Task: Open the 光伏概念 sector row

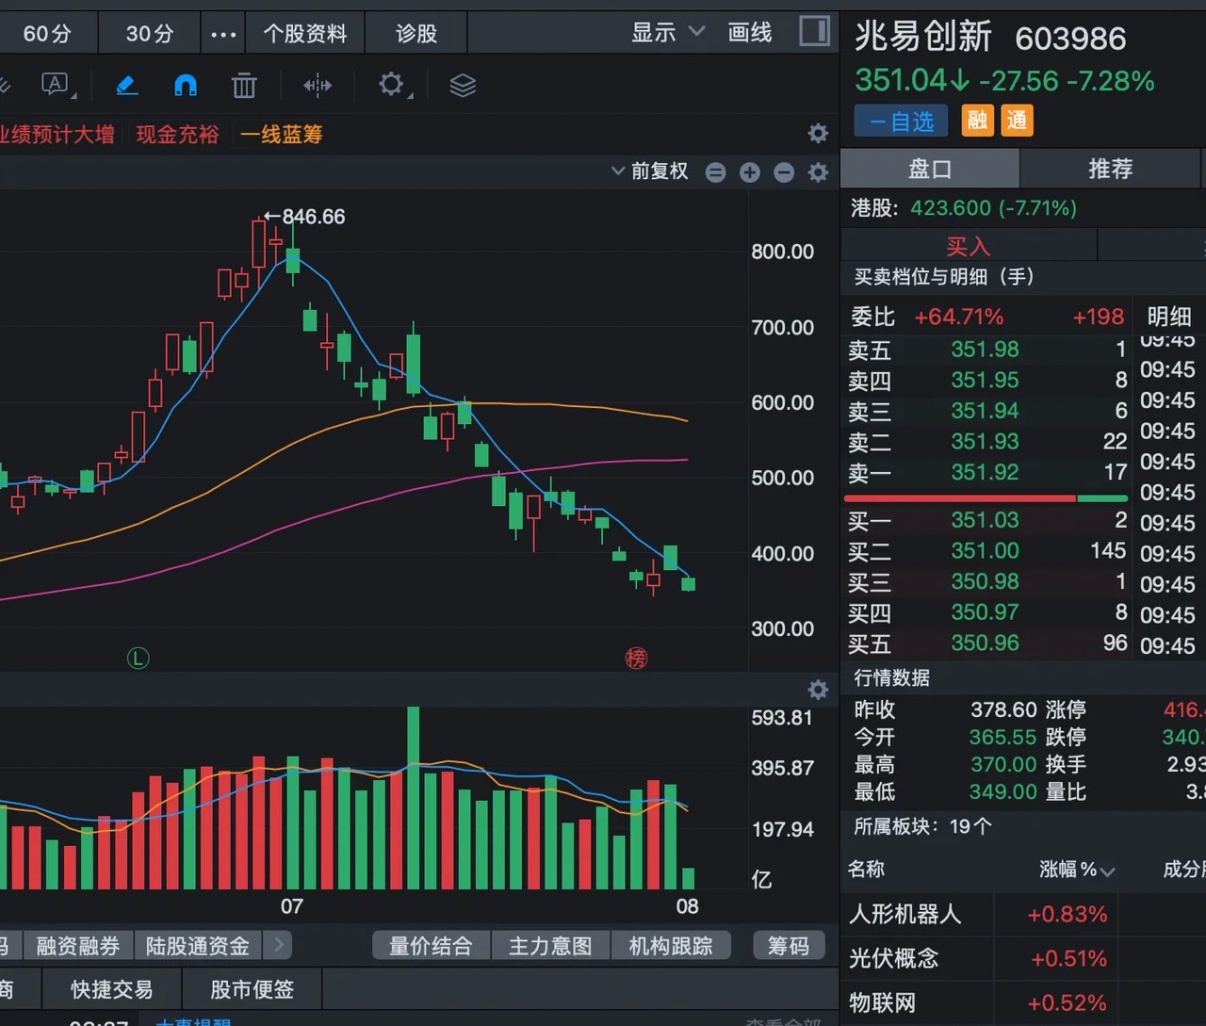Action: (x=1023, y=958)
